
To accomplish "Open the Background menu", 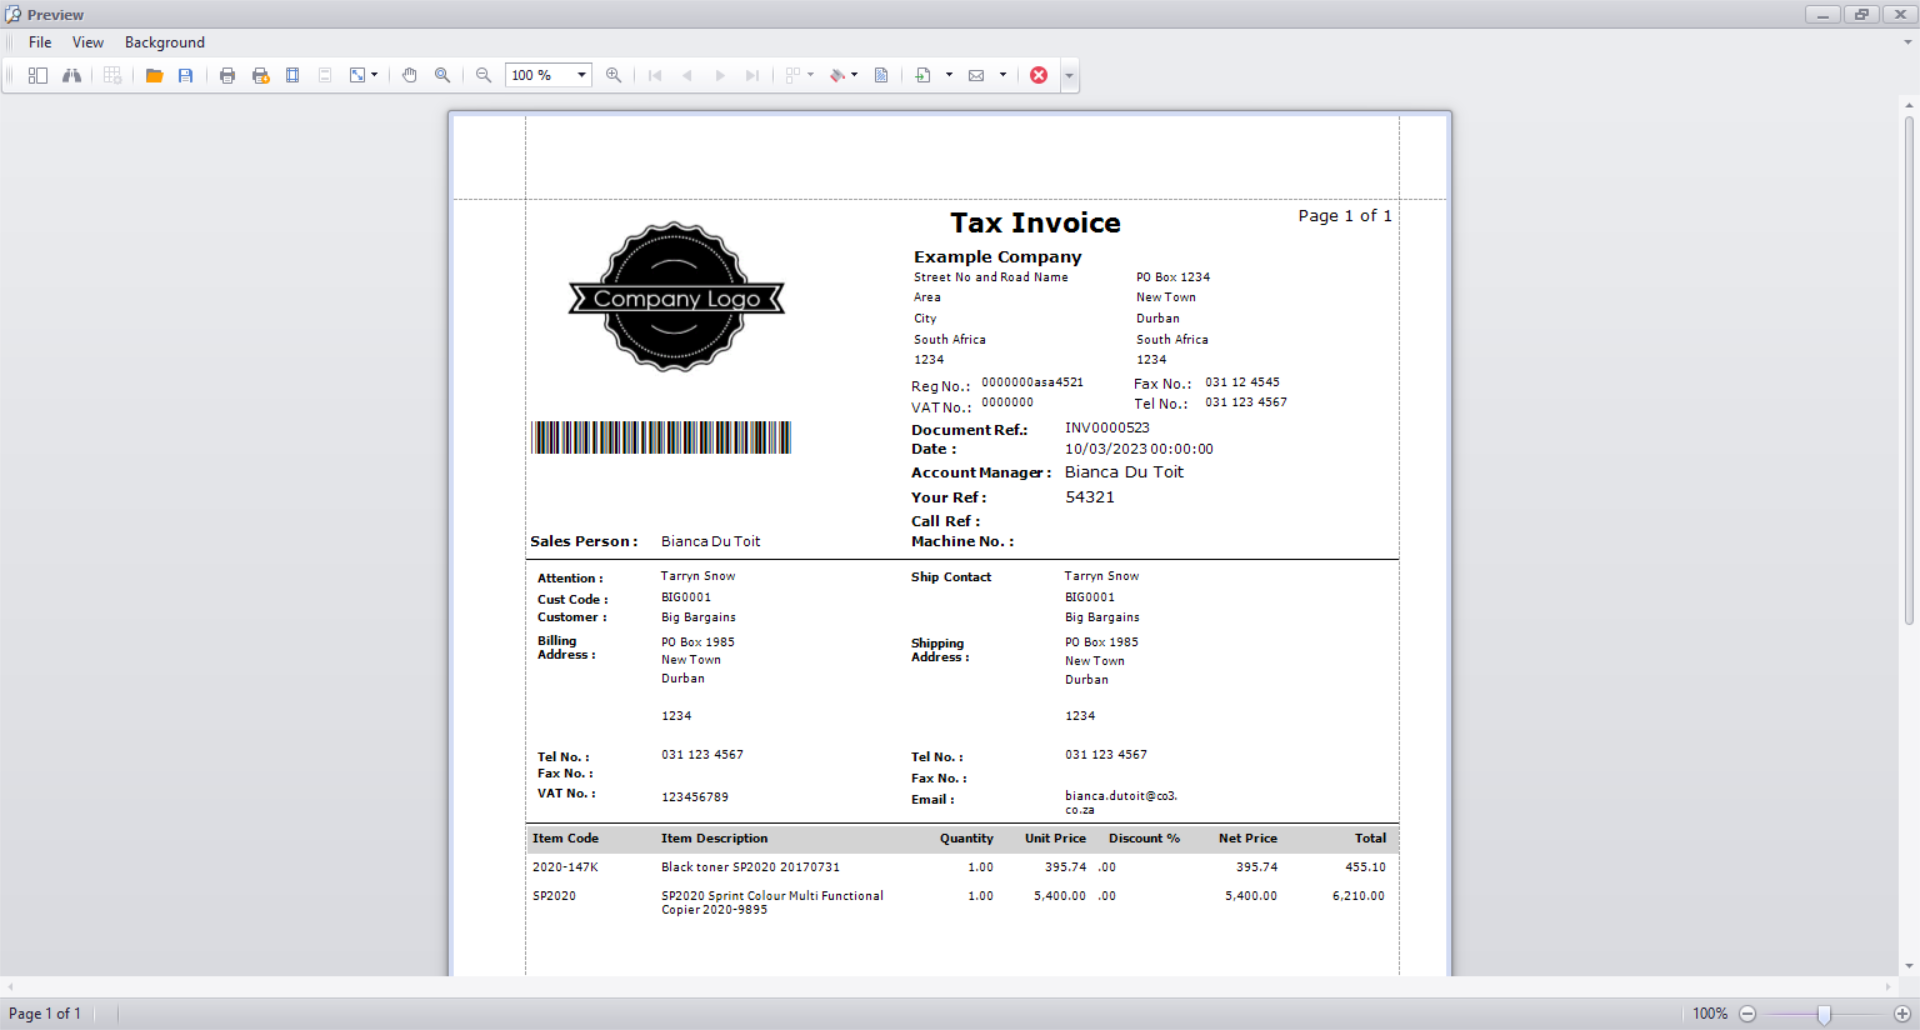I will click(164, 42).
